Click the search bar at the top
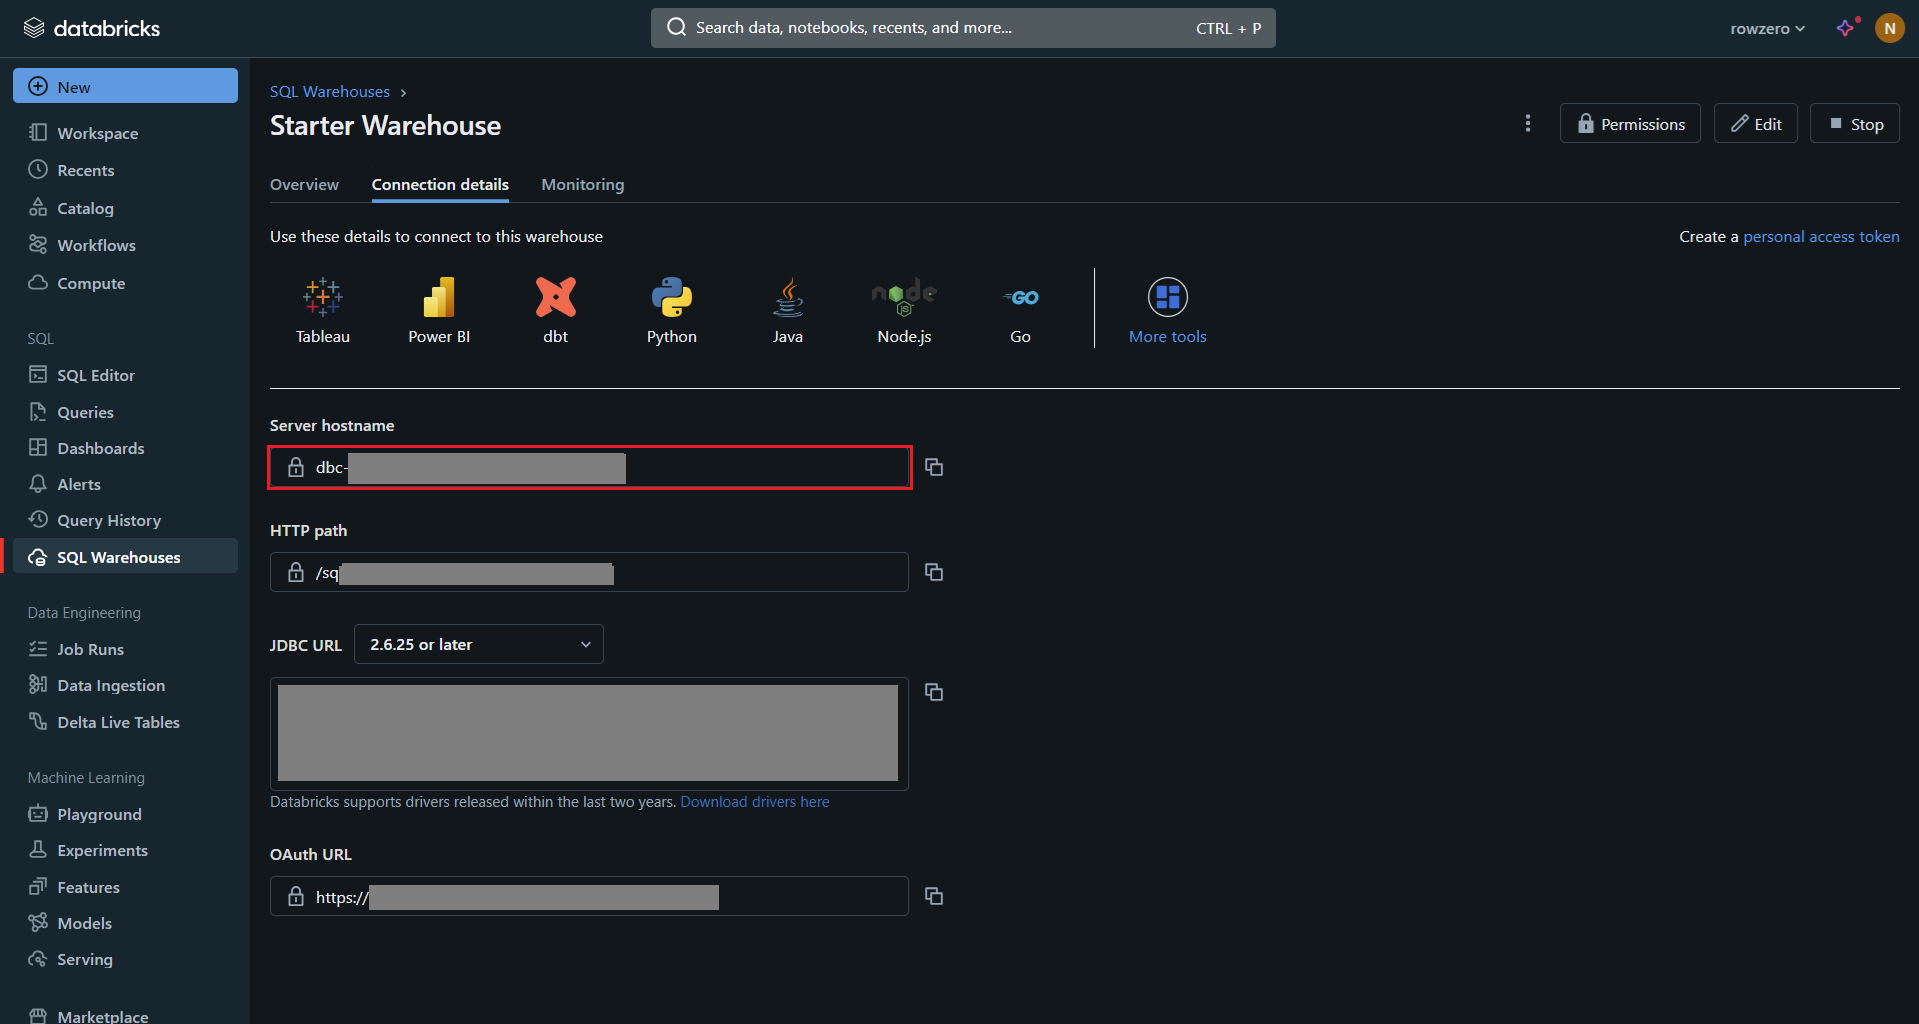Viewport: 1919px width, 1024px height. [x=960, y=27]
